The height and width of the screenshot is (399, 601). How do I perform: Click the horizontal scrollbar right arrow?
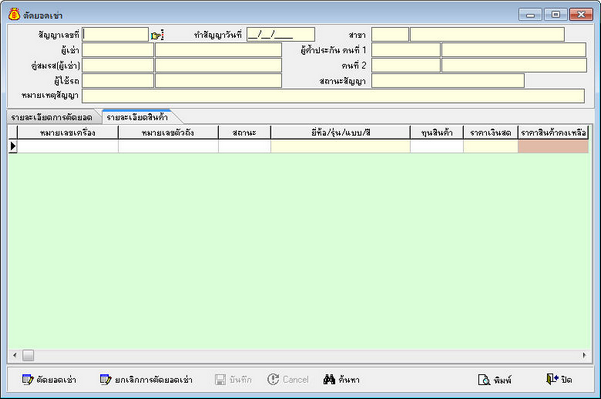click(x=584, y=355)
